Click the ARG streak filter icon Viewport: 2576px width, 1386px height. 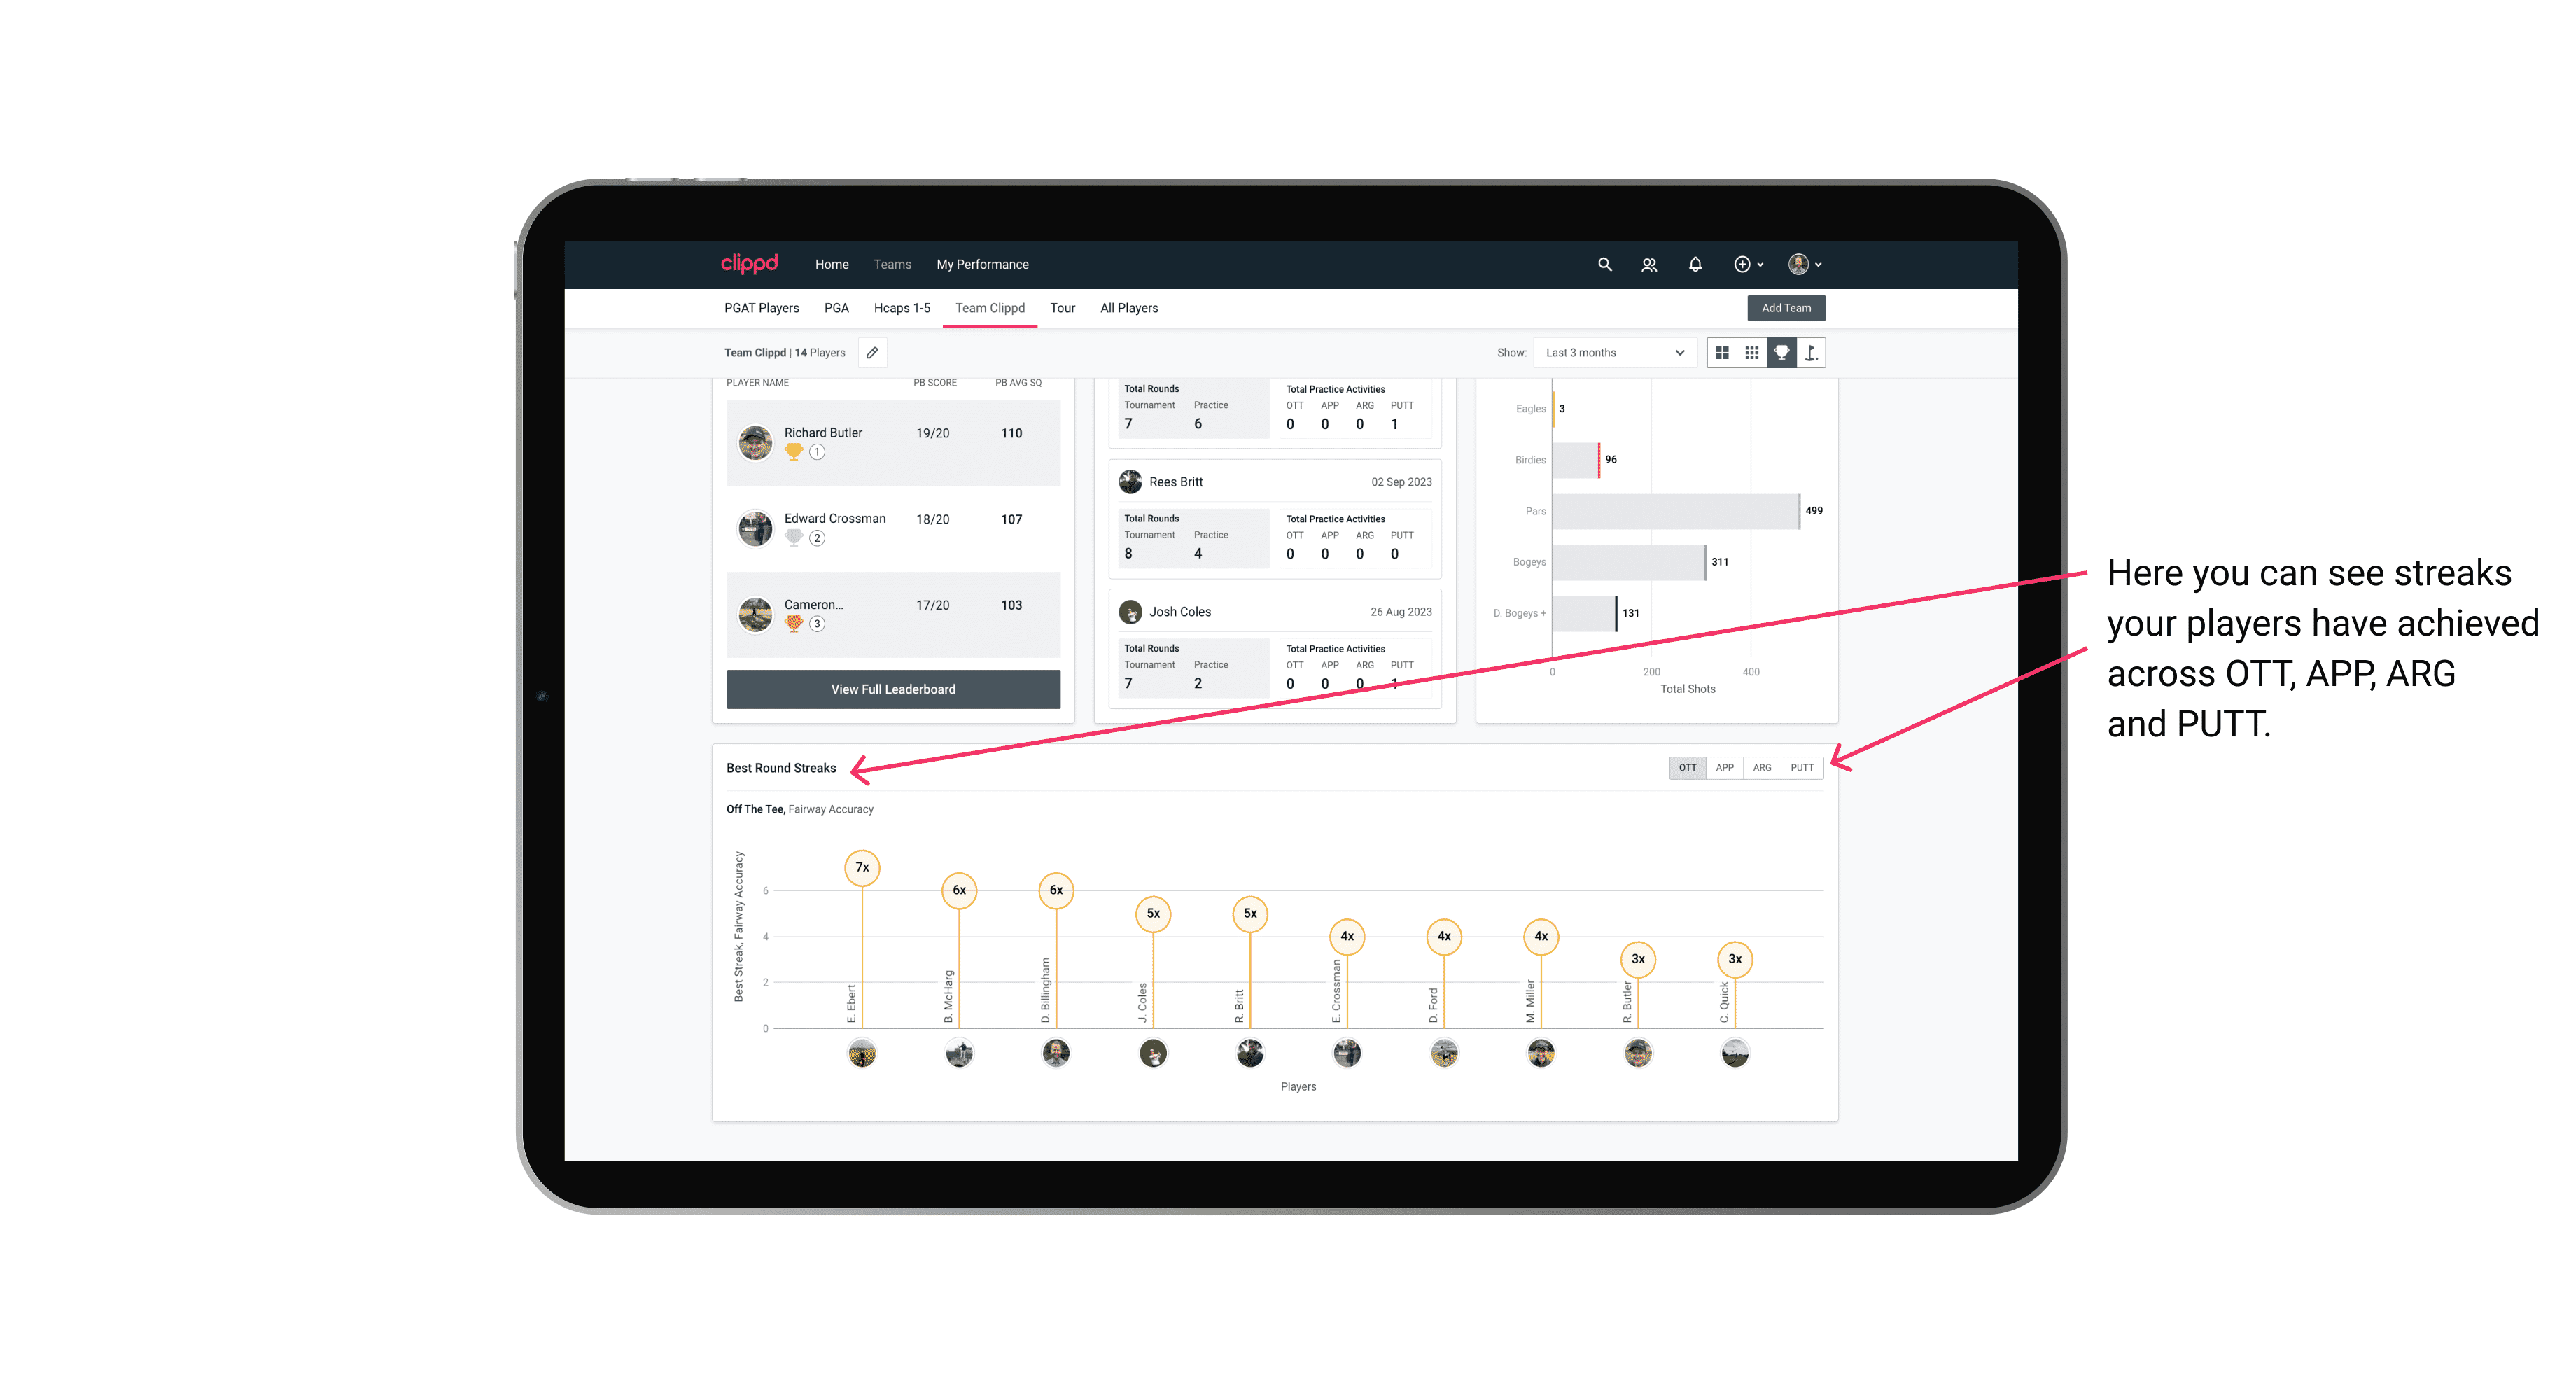coord(1764,768)
